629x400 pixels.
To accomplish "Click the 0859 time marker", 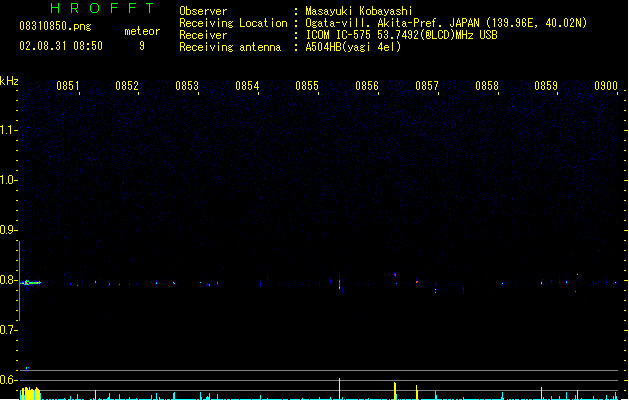I will [x=546, y=86].
